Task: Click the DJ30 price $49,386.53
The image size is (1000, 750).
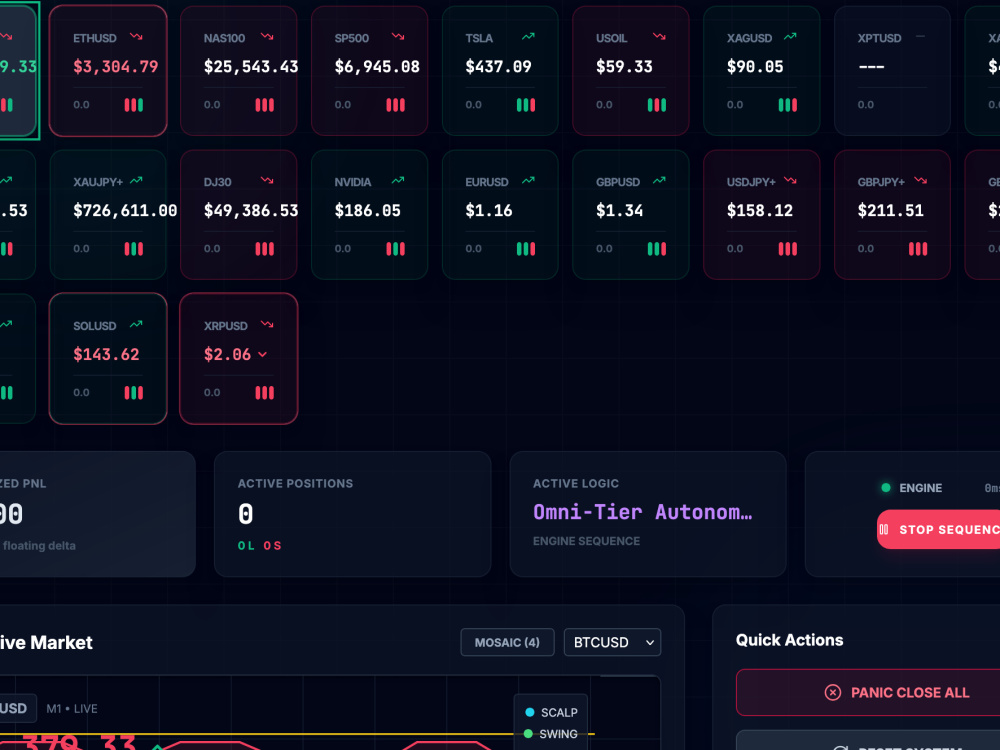Action: [x=251, y=210]
